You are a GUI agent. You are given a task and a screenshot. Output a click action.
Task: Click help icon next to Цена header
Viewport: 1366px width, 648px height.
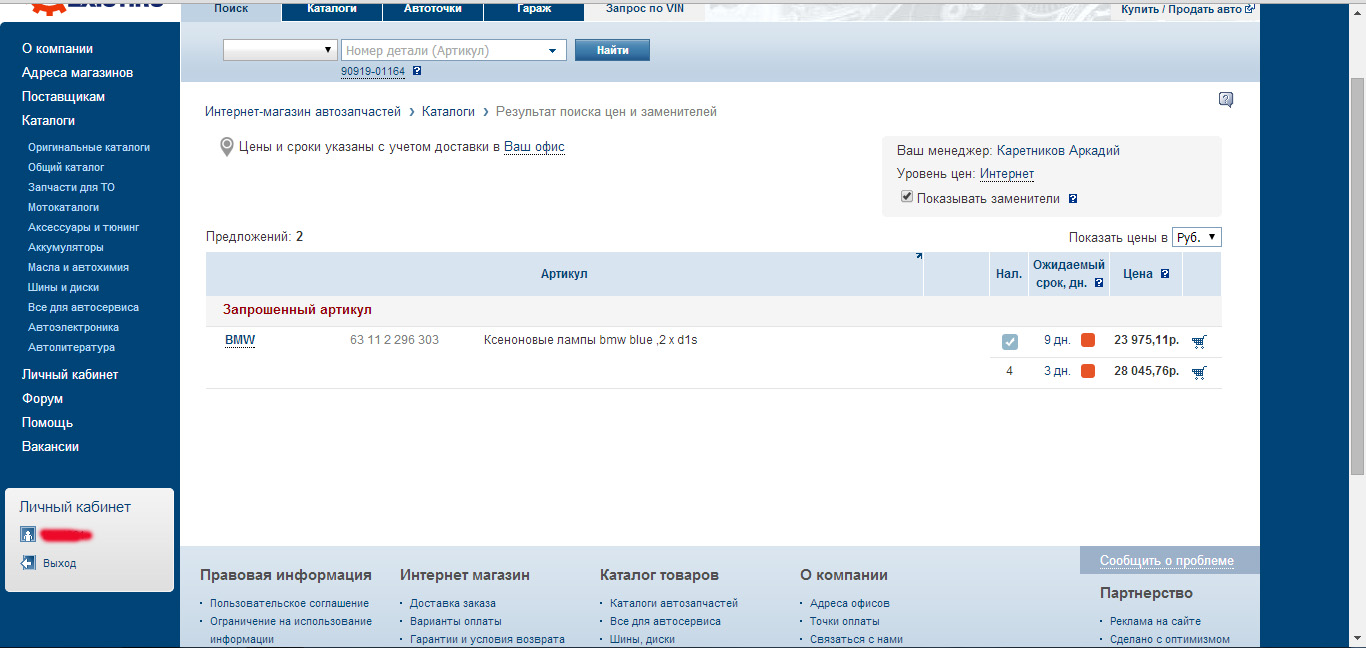(1165, 274)
